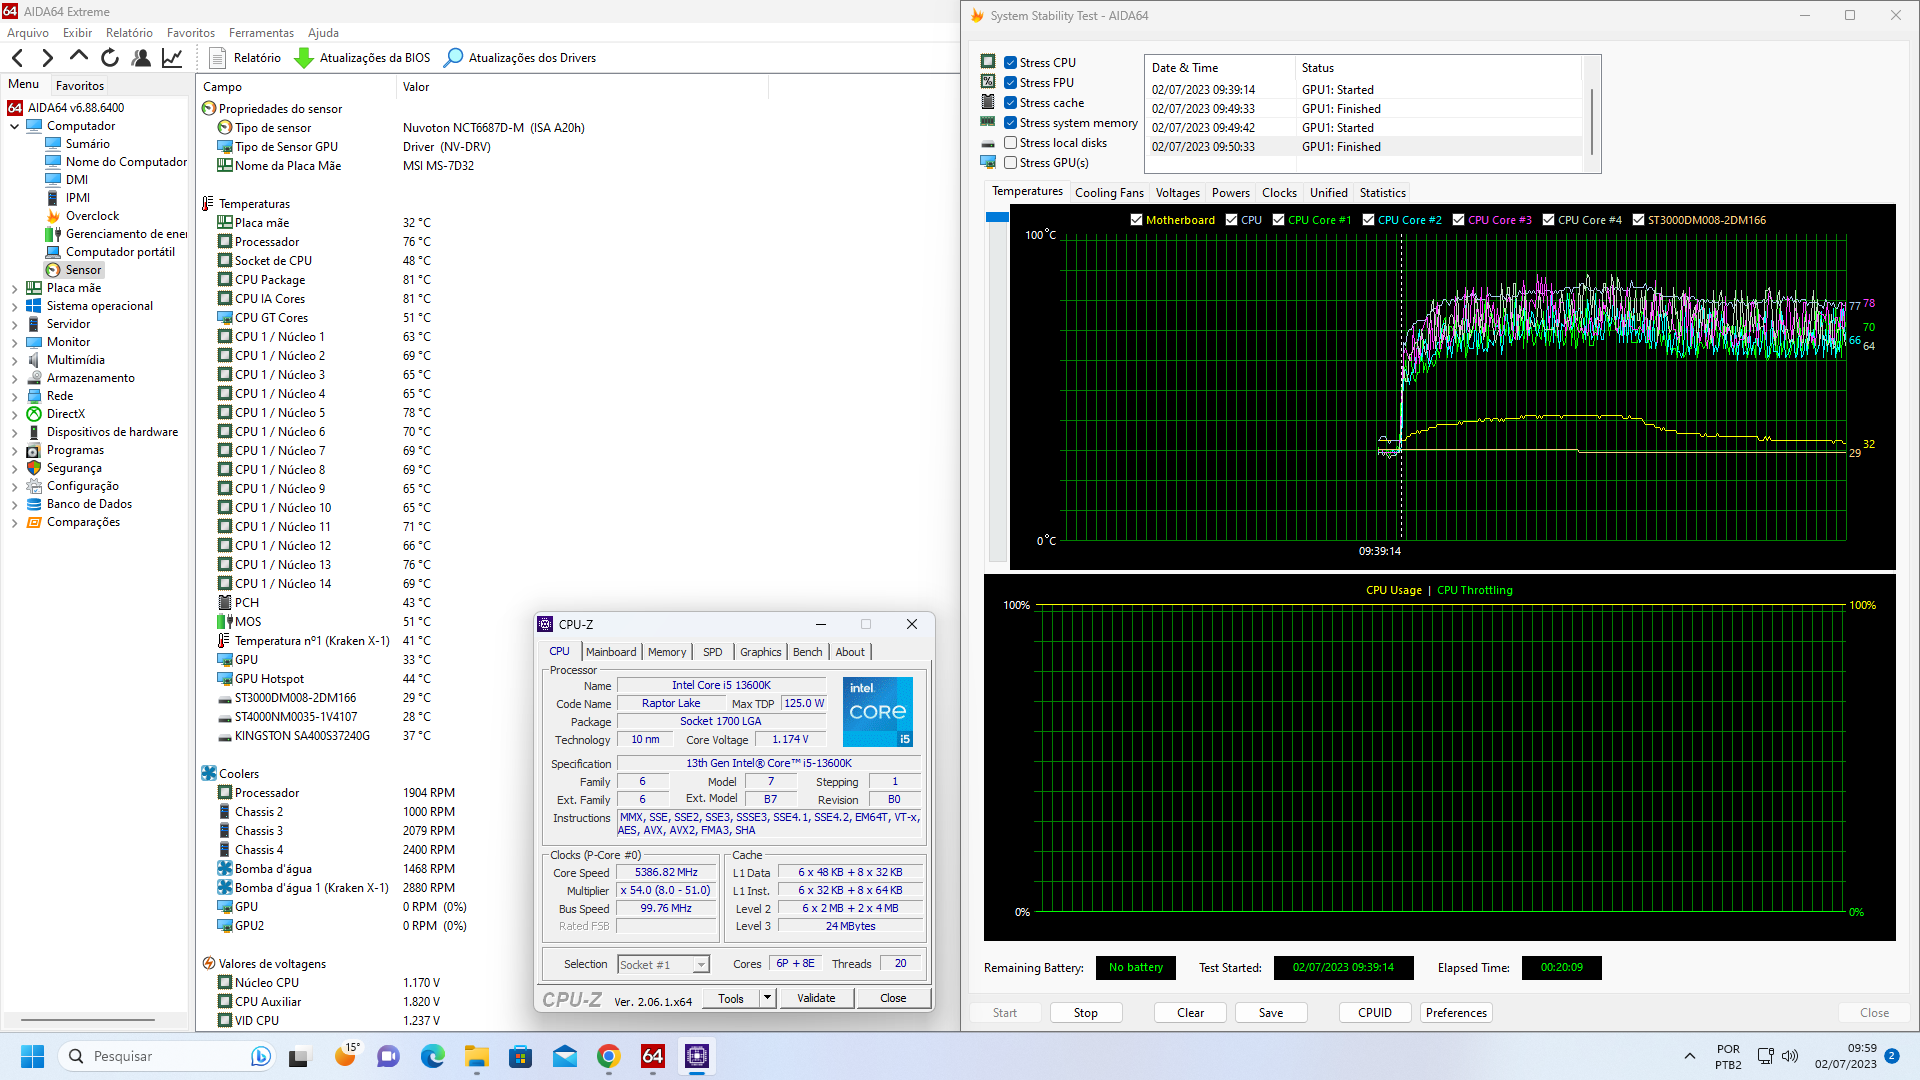This screenshot has width=1920, height=1080.
Task: Expand the Armazenamento tree node
Action: tap(15, 378)
